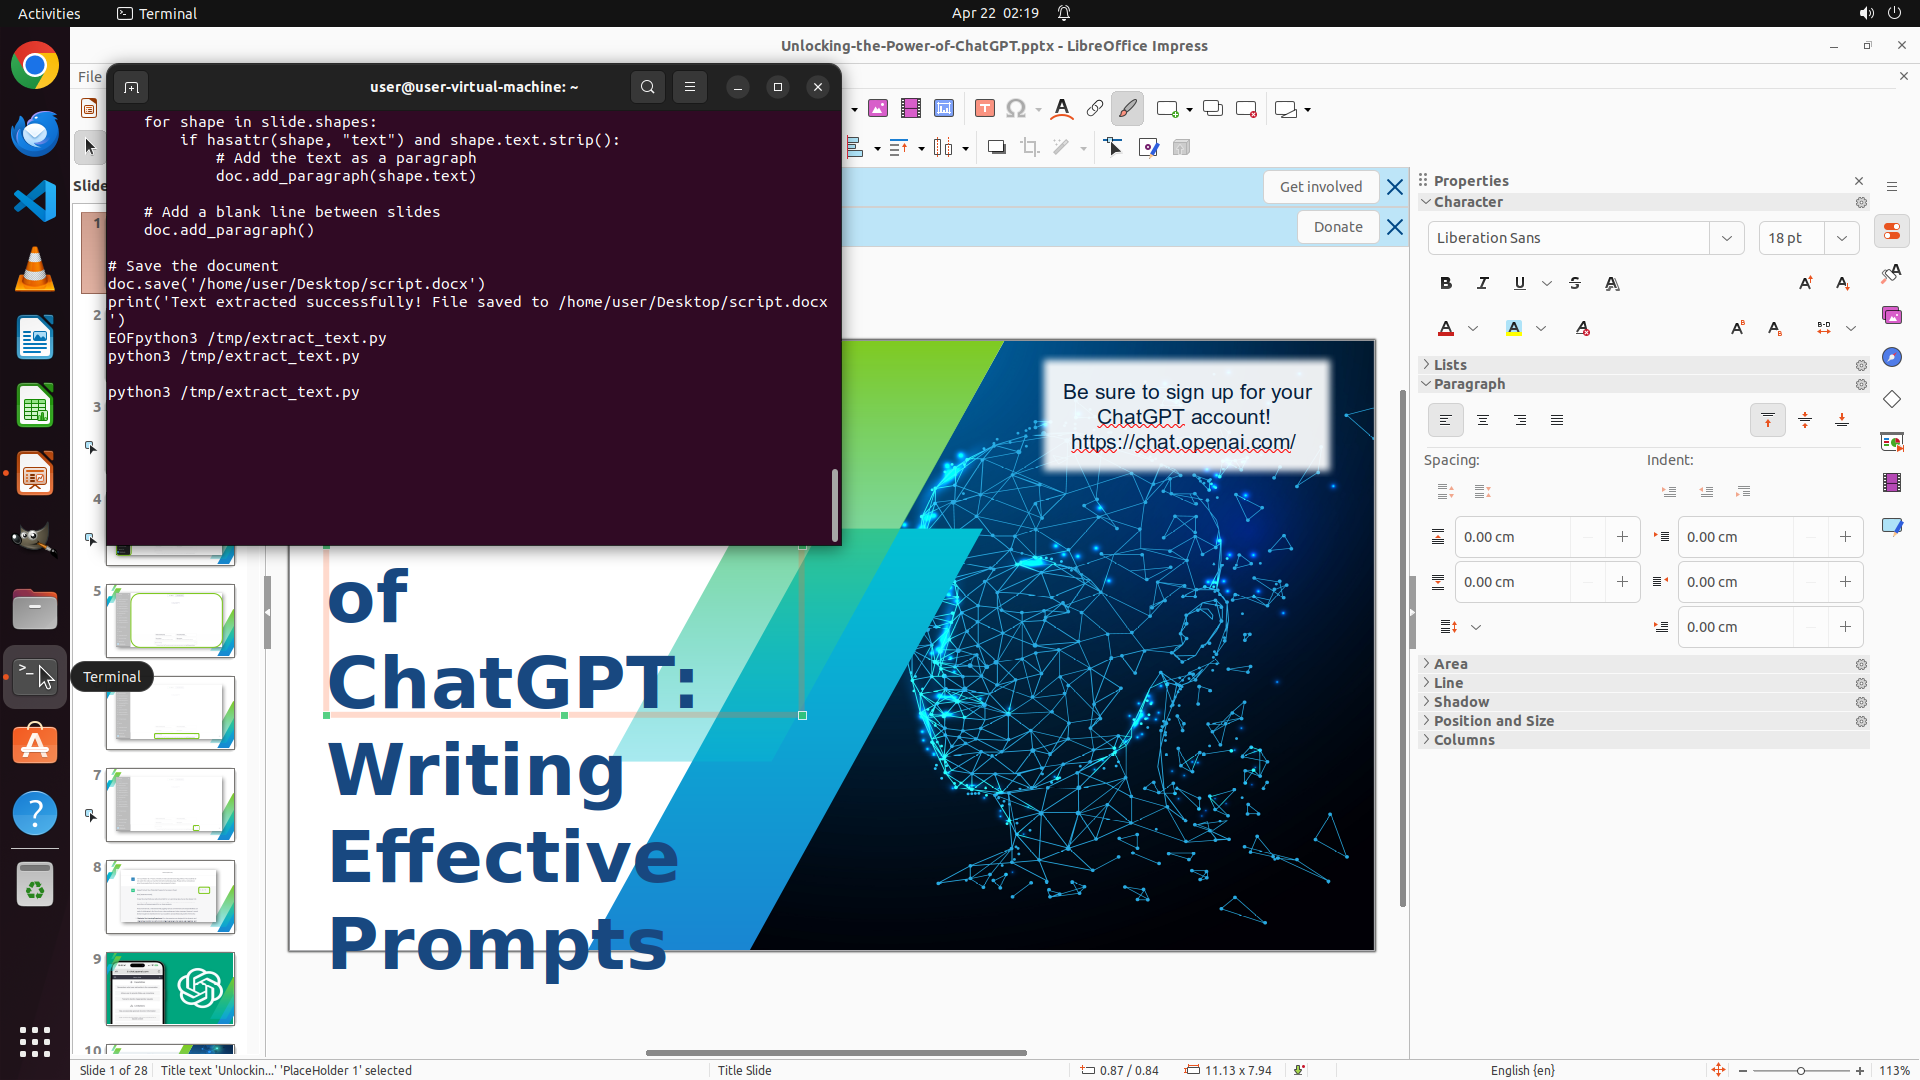Click the Insert Hyperlink icon

(1095, 109)
